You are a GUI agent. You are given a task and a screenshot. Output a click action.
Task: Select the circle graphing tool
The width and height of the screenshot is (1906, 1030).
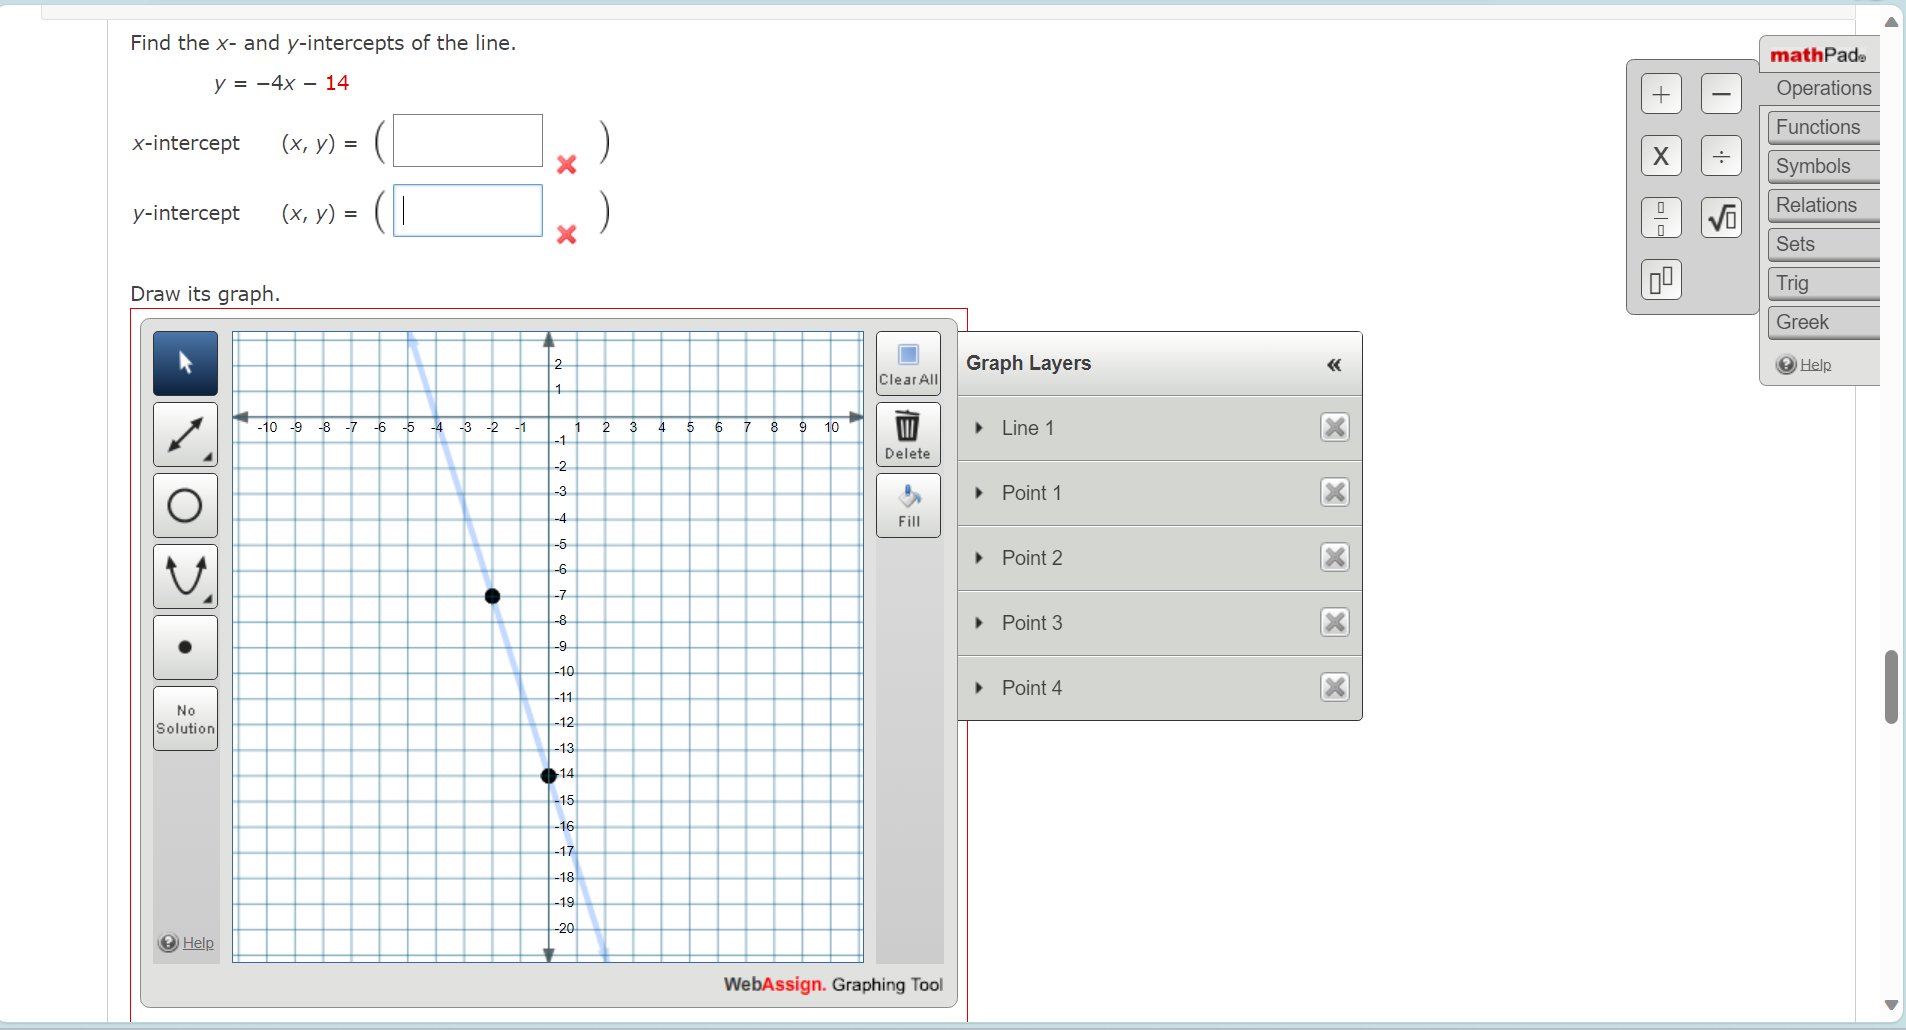point(184,505)
